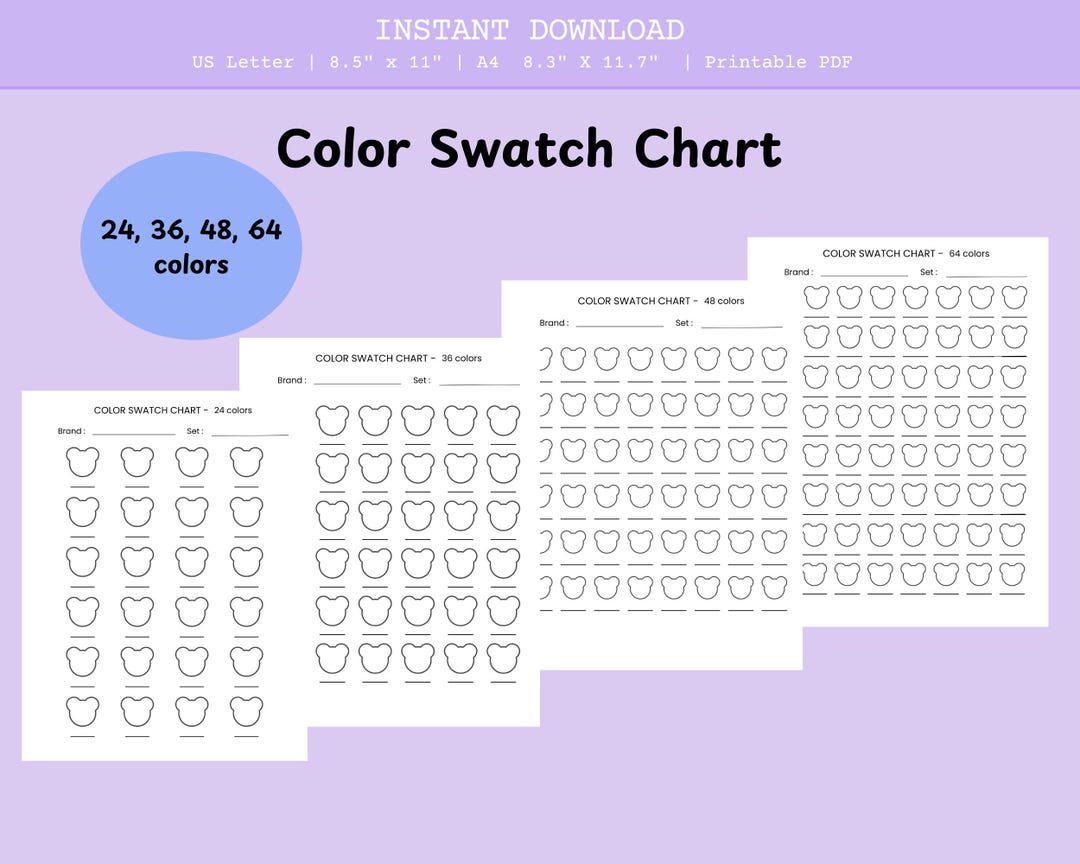Click "COLOR SWATCH CHART - 36 colors" page title

point(398,358)
